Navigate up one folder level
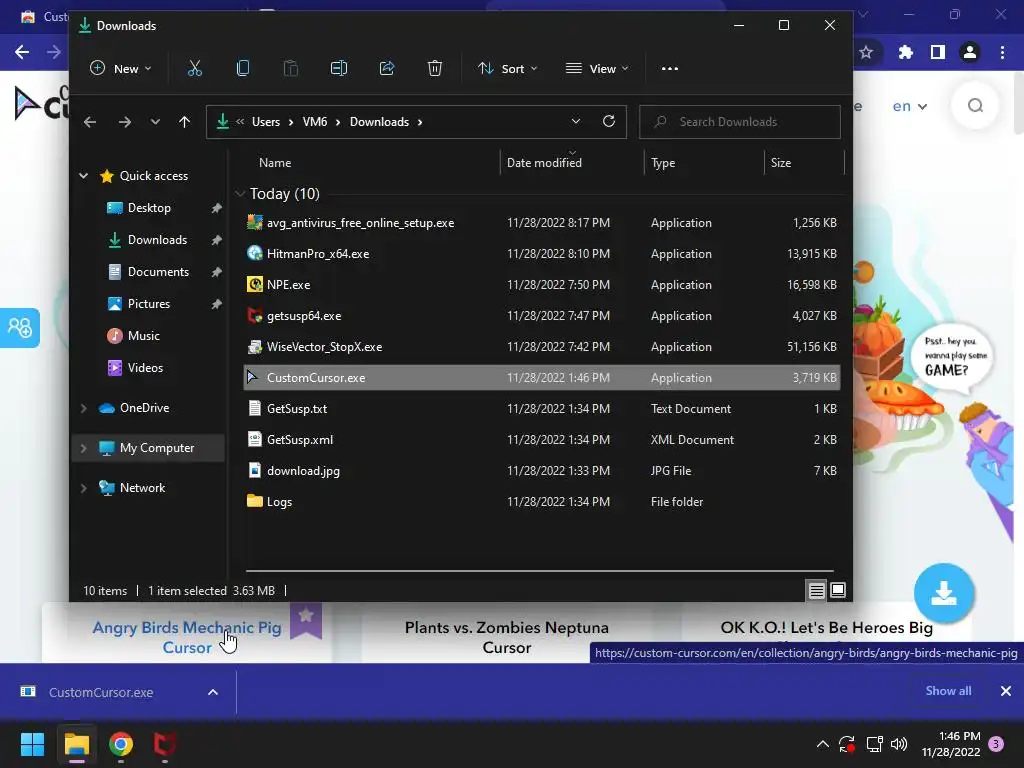The image size is (1024, 768). (x=184, y=122)
